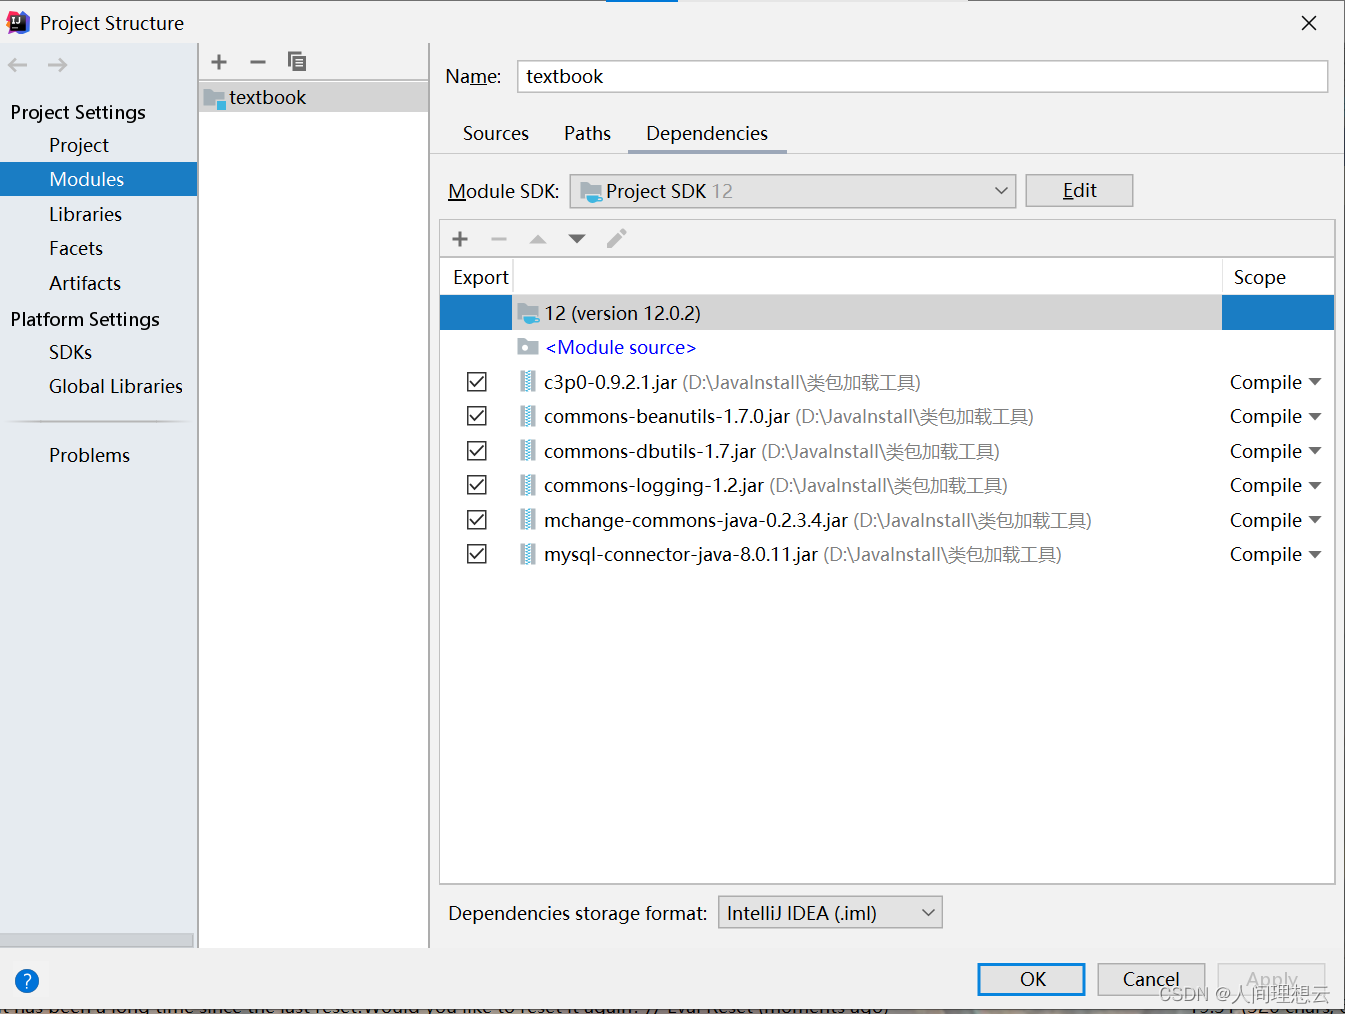Click the commons-dbutils jar library icon
1345x1014 pixels.
pos(528,451)
